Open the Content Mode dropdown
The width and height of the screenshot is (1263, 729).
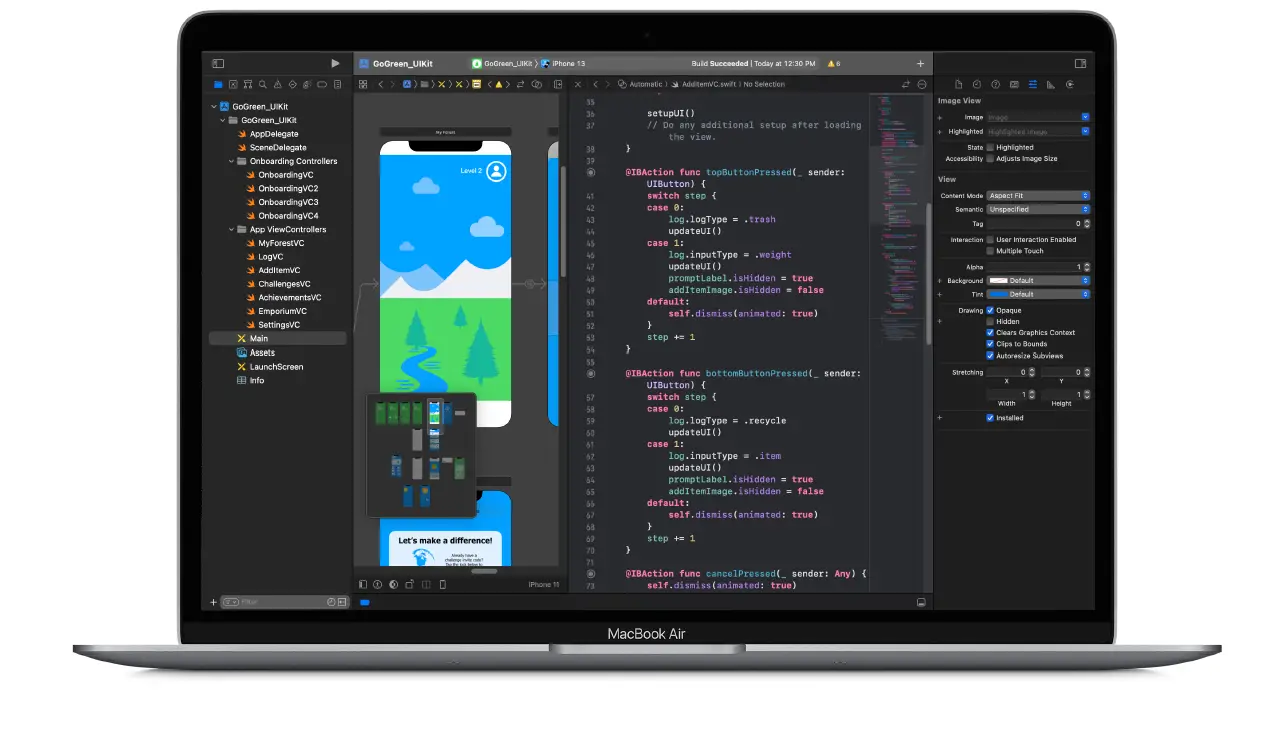[x=1037, y=195]
